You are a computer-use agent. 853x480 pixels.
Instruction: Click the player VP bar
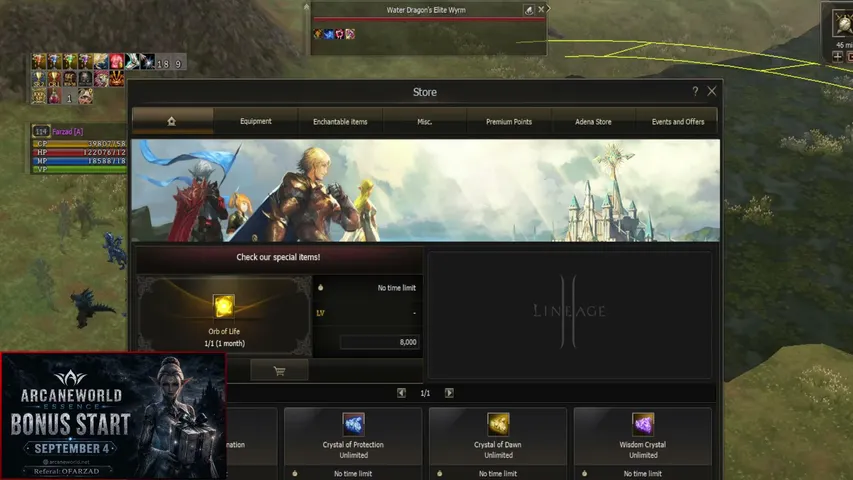click(79, 169)
